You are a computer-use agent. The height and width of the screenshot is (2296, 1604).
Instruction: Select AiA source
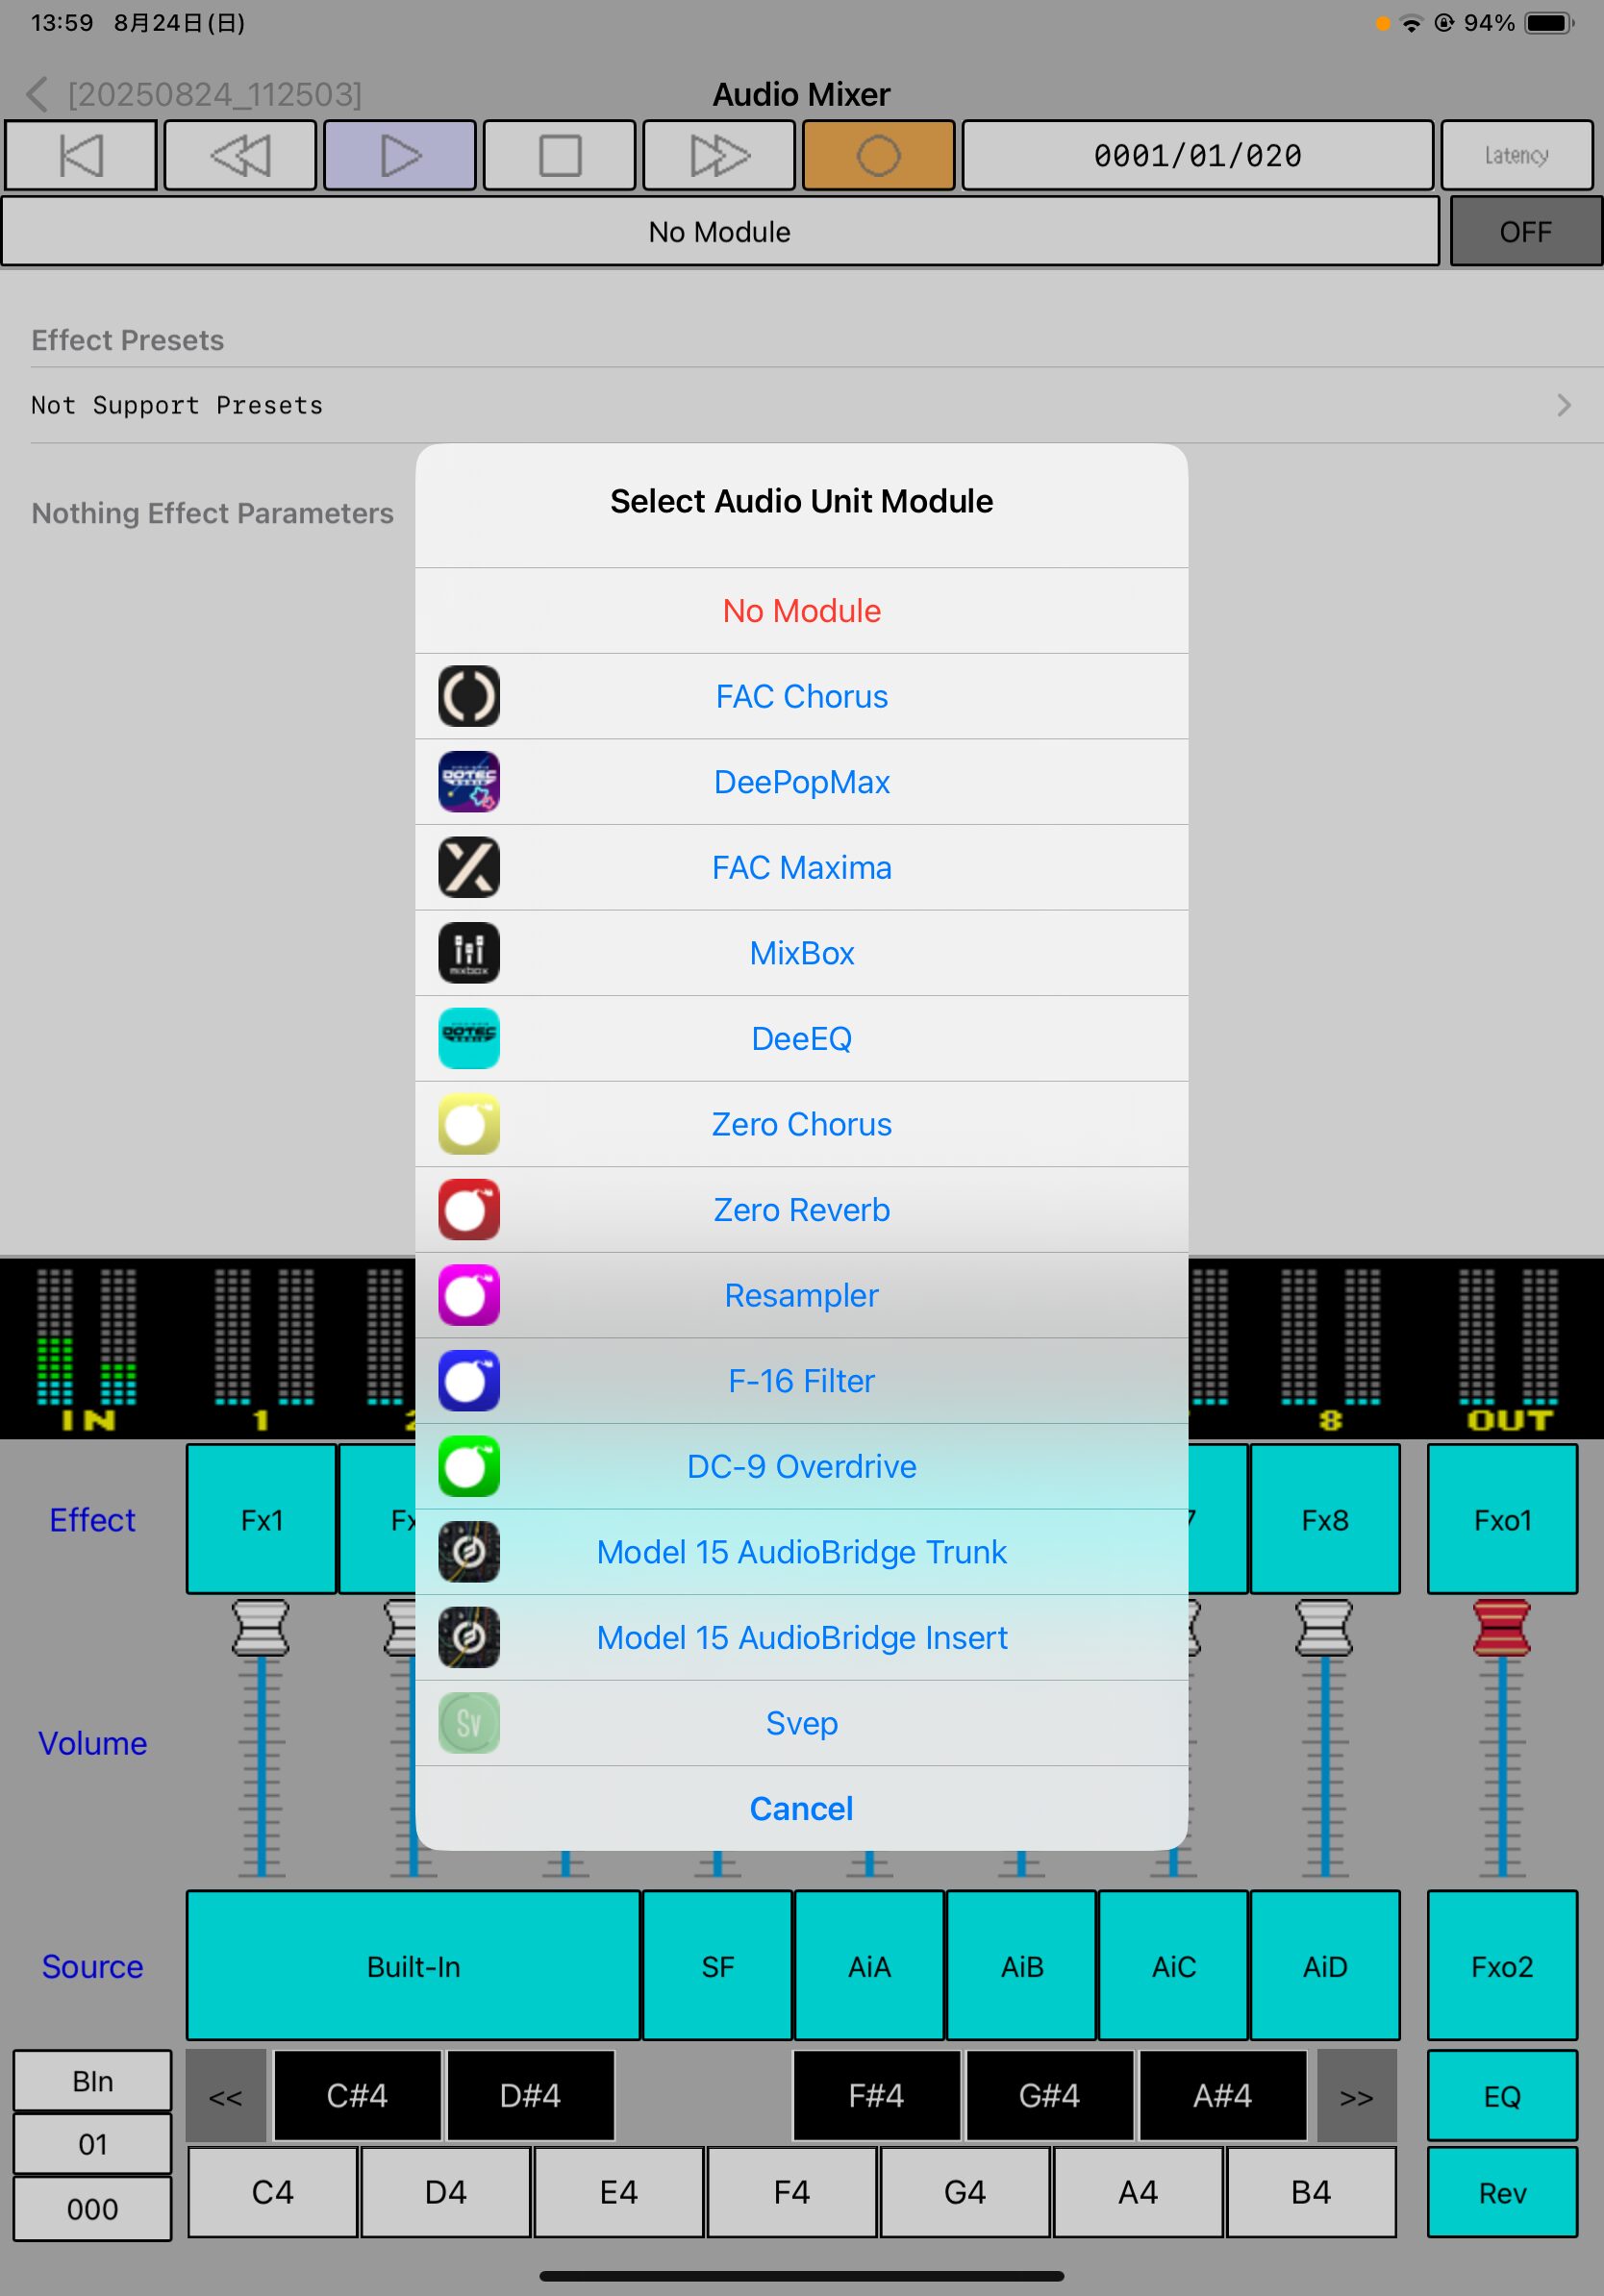pyautogui.click(x=870, y=1966)
